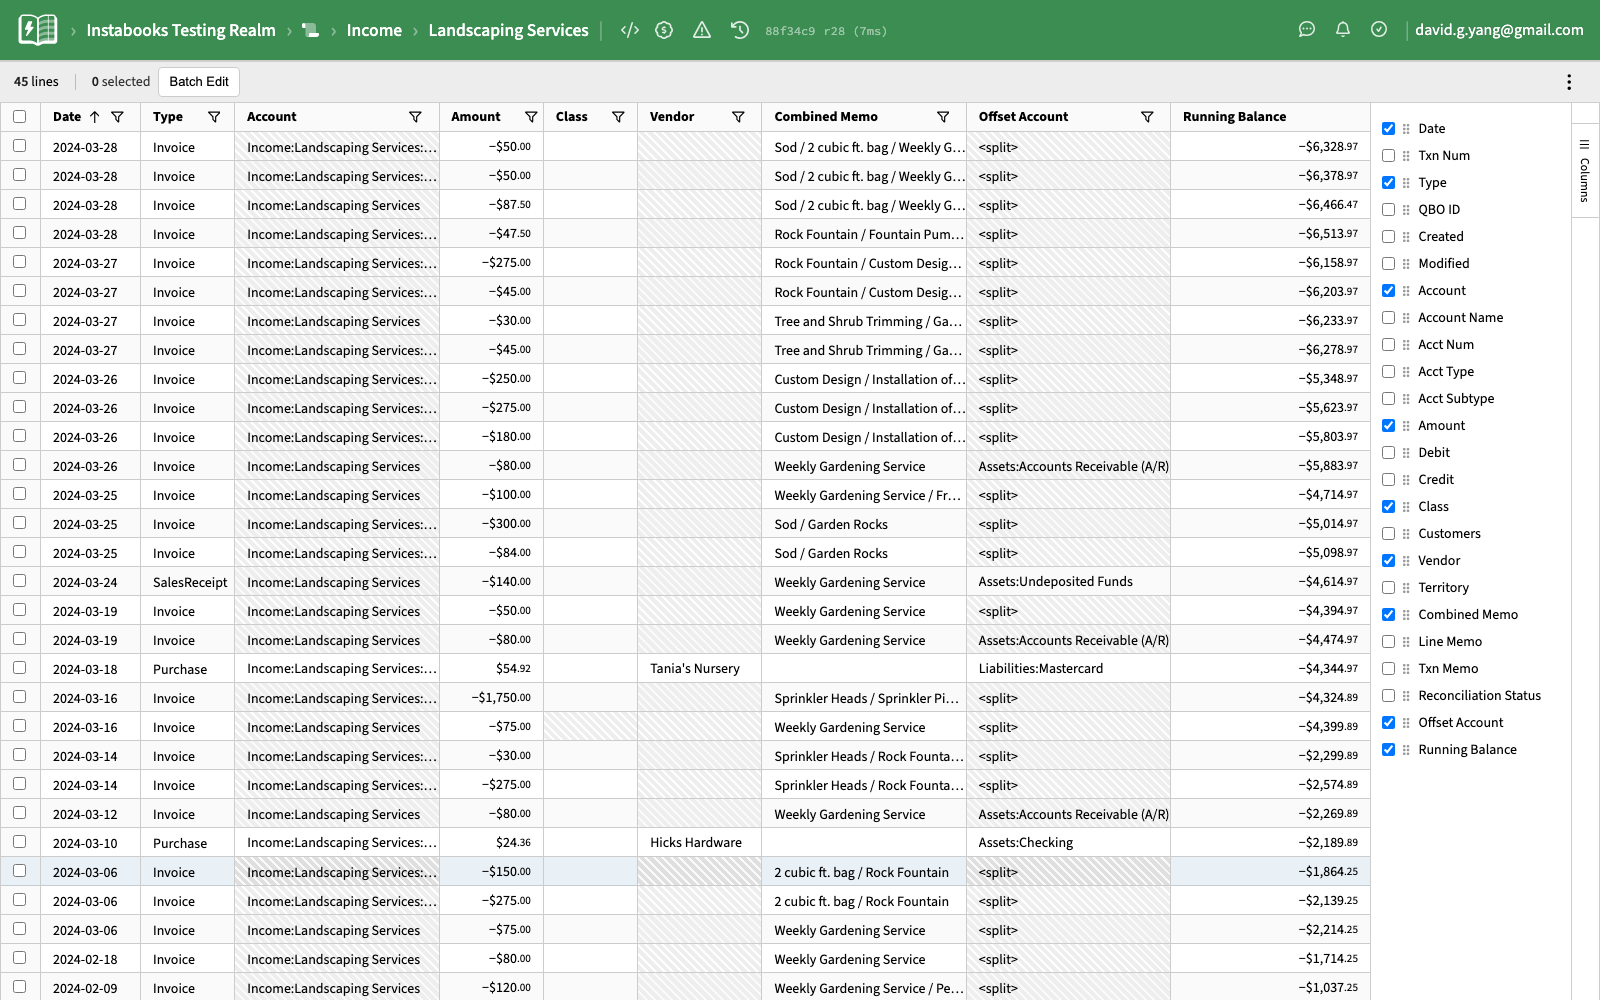Grab the drag handle beside Vendor column option
The width and height of the screenshot is (1600, 1000).
pyautogui.click(x=1406, y=561)
